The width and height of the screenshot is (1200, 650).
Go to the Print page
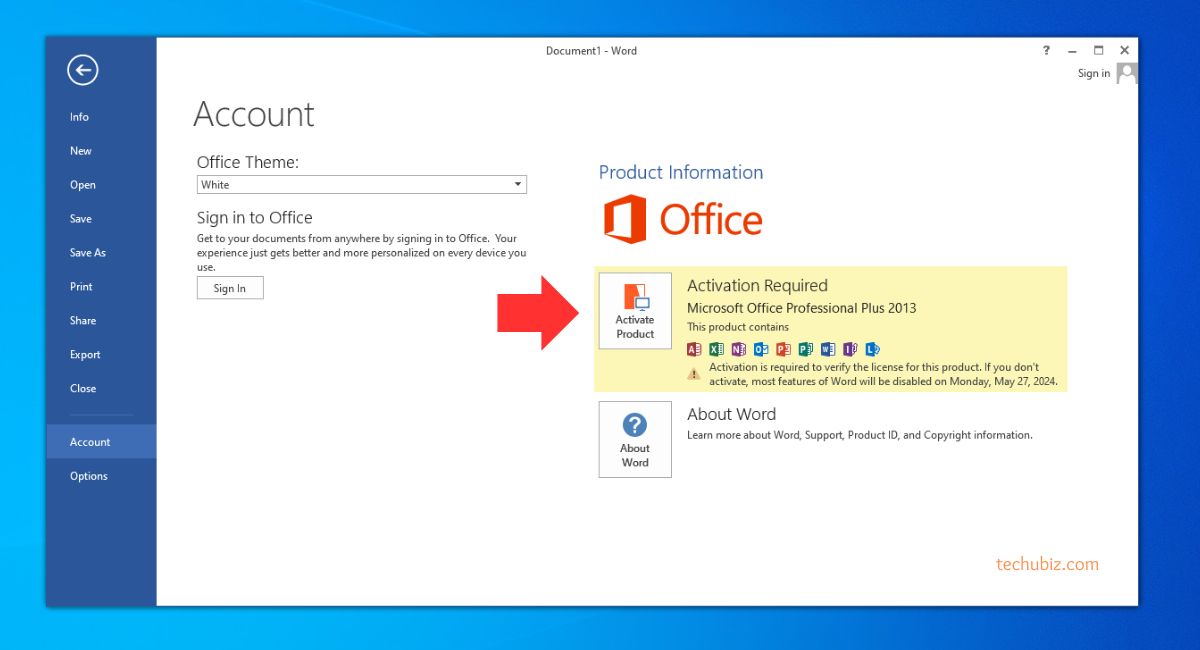pyautogui.click(x=102, y=287)
